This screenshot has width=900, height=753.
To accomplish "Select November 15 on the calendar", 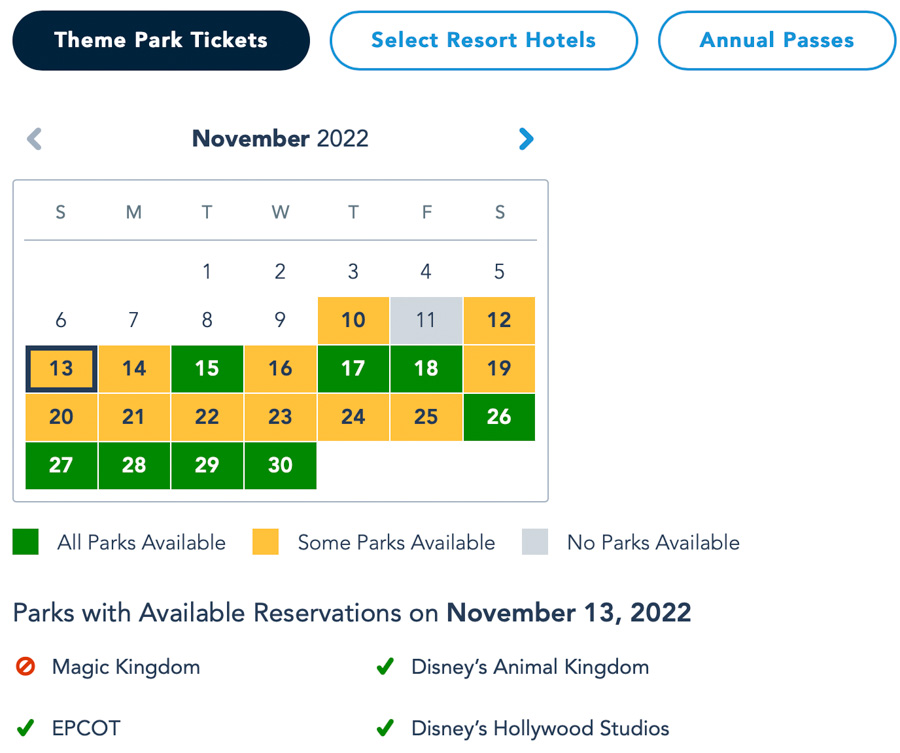I will coord(207,368).
